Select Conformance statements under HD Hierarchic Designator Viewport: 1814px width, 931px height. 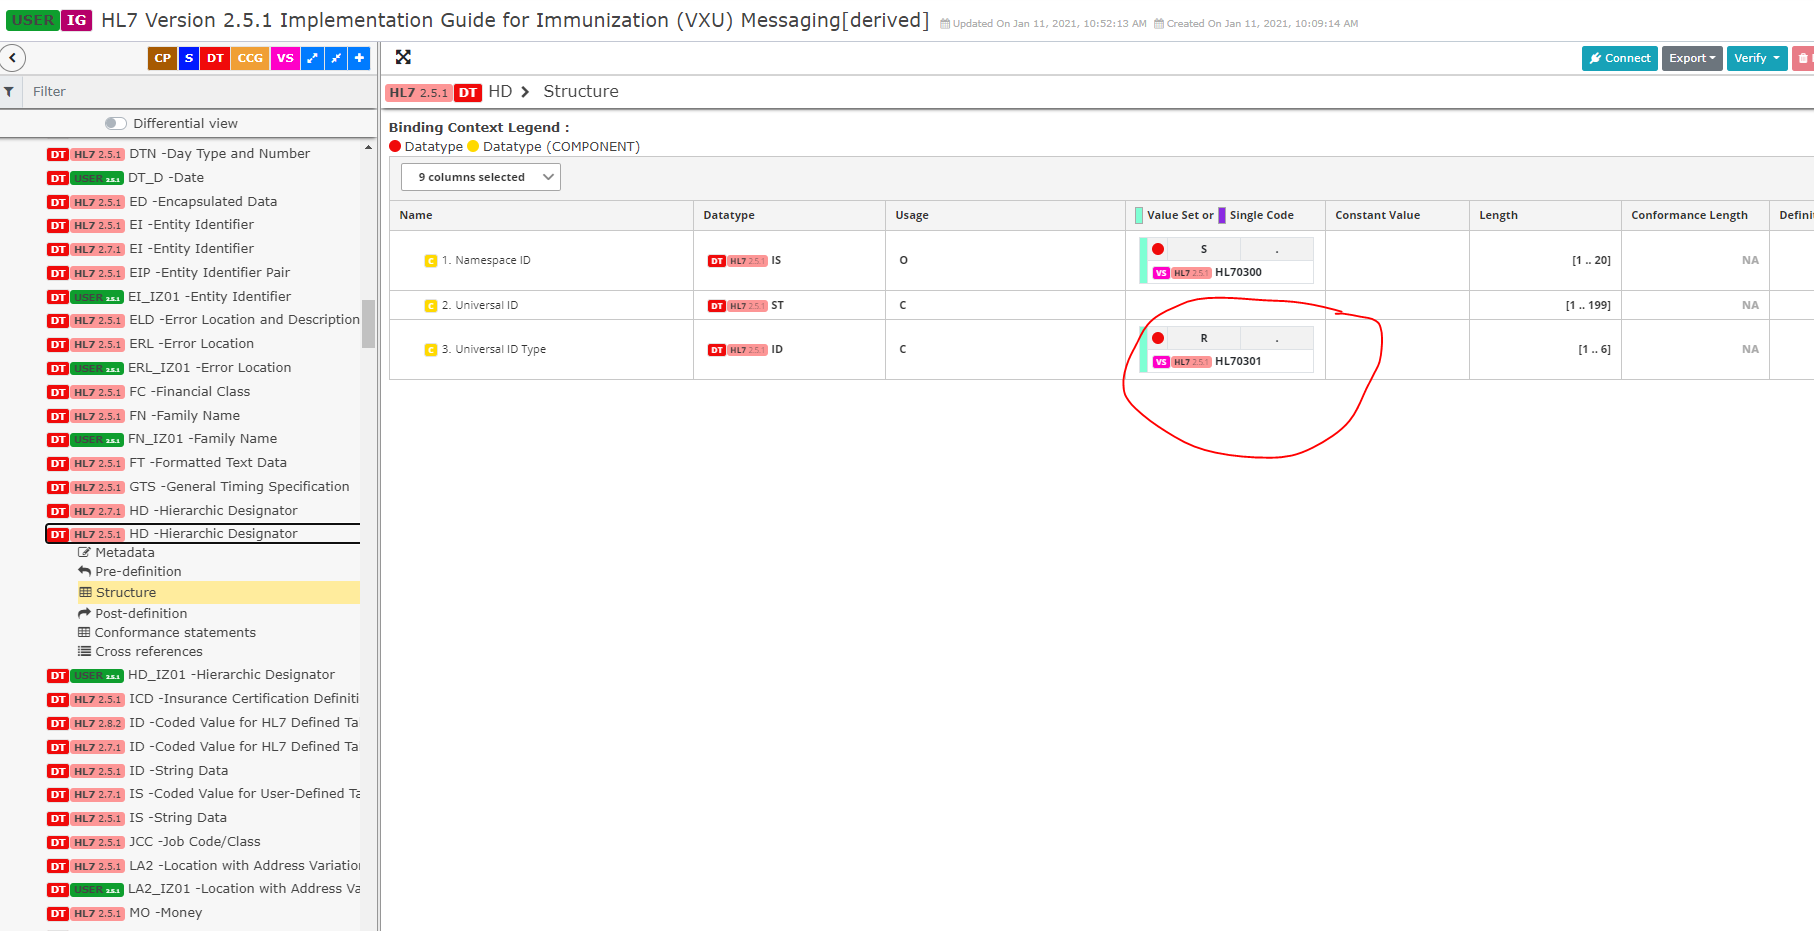click(174, 632)
